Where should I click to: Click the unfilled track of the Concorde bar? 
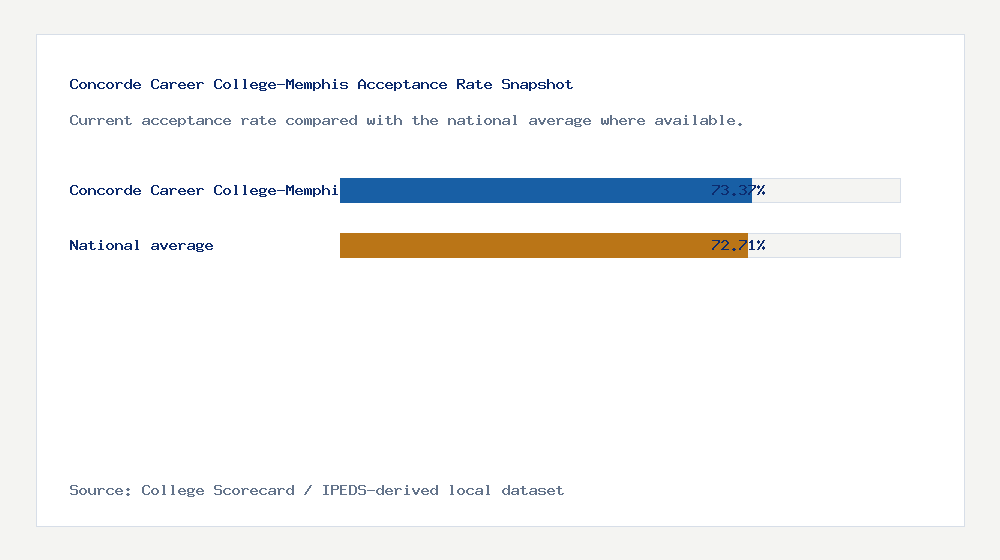tap(832, 190)
